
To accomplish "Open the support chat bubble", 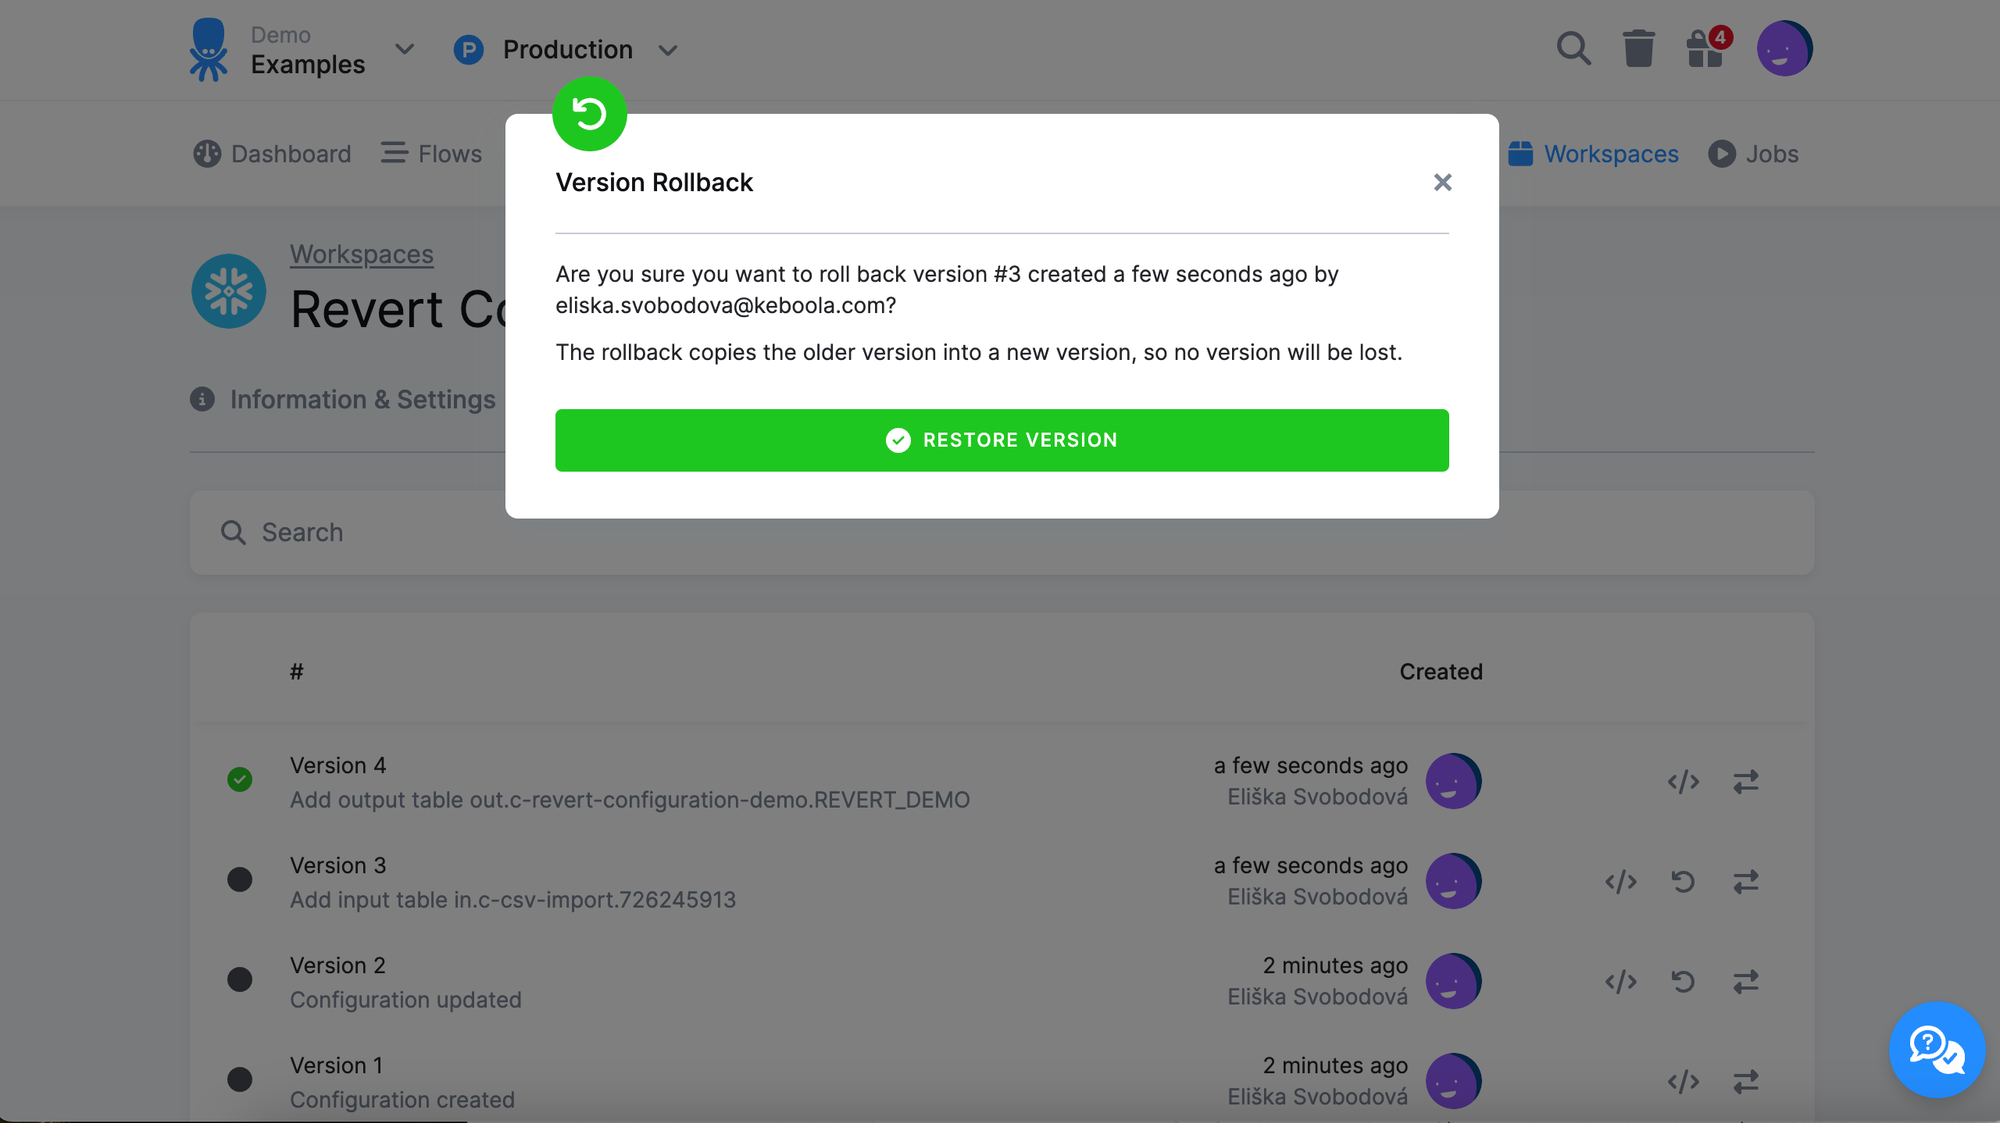I will (x=1936, y=1049).
